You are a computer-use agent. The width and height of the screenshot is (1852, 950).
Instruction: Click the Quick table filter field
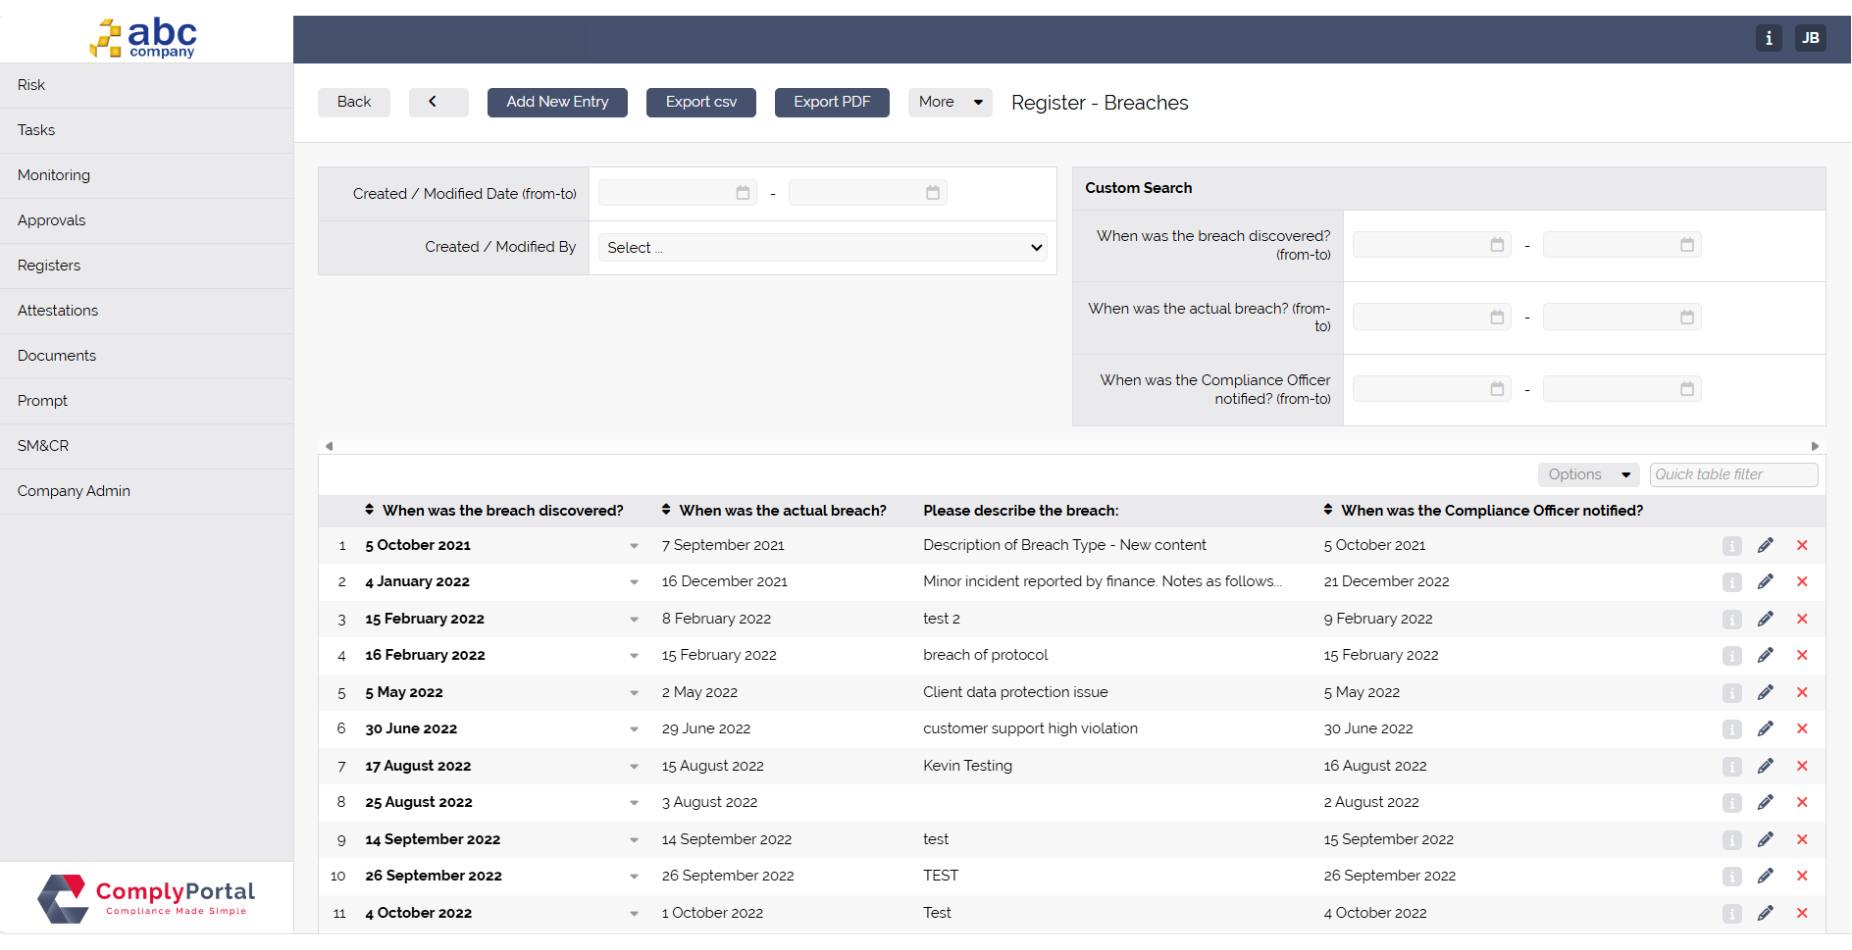pyautogui.click(x=1733, y=475)
